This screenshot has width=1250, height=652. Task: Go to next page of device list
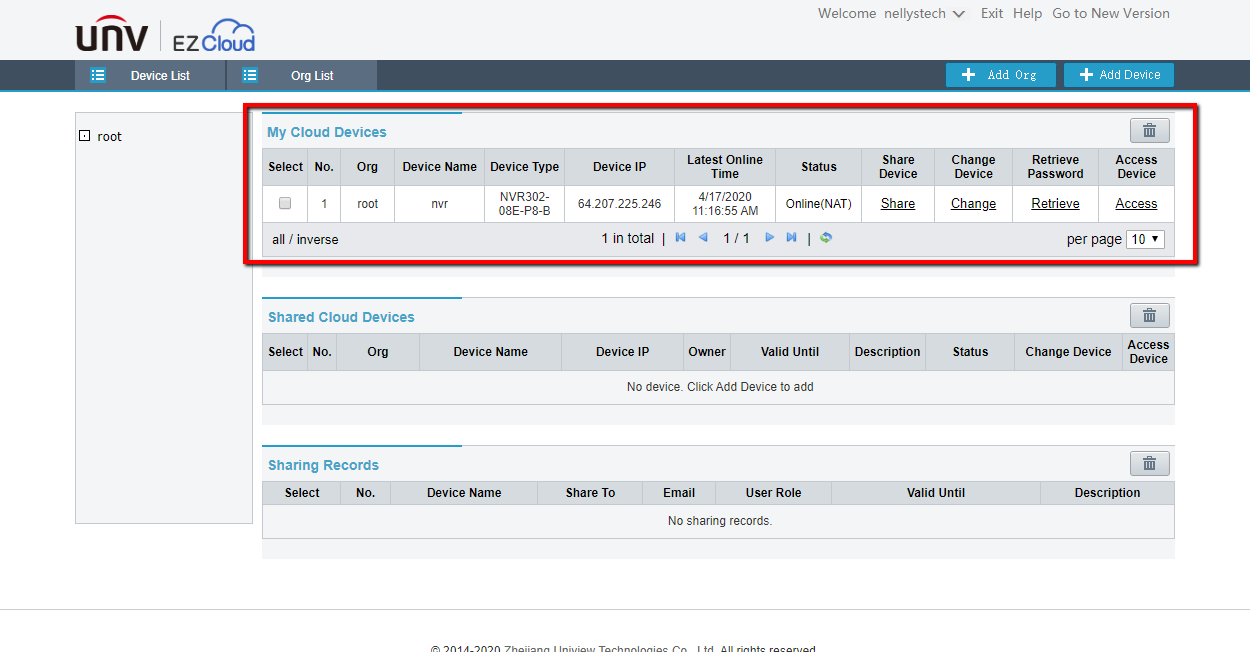click(x=770, y=238)
